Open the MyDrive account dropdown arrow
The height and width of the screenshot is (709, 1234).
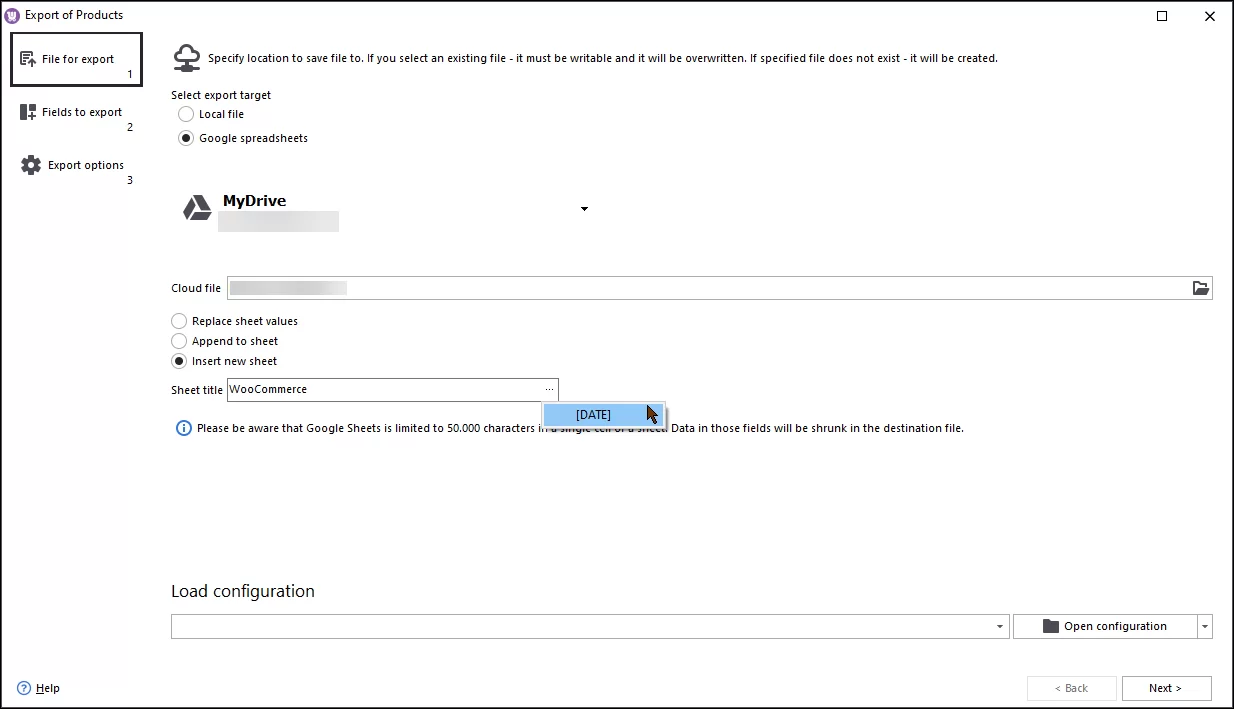coord(584,209)
